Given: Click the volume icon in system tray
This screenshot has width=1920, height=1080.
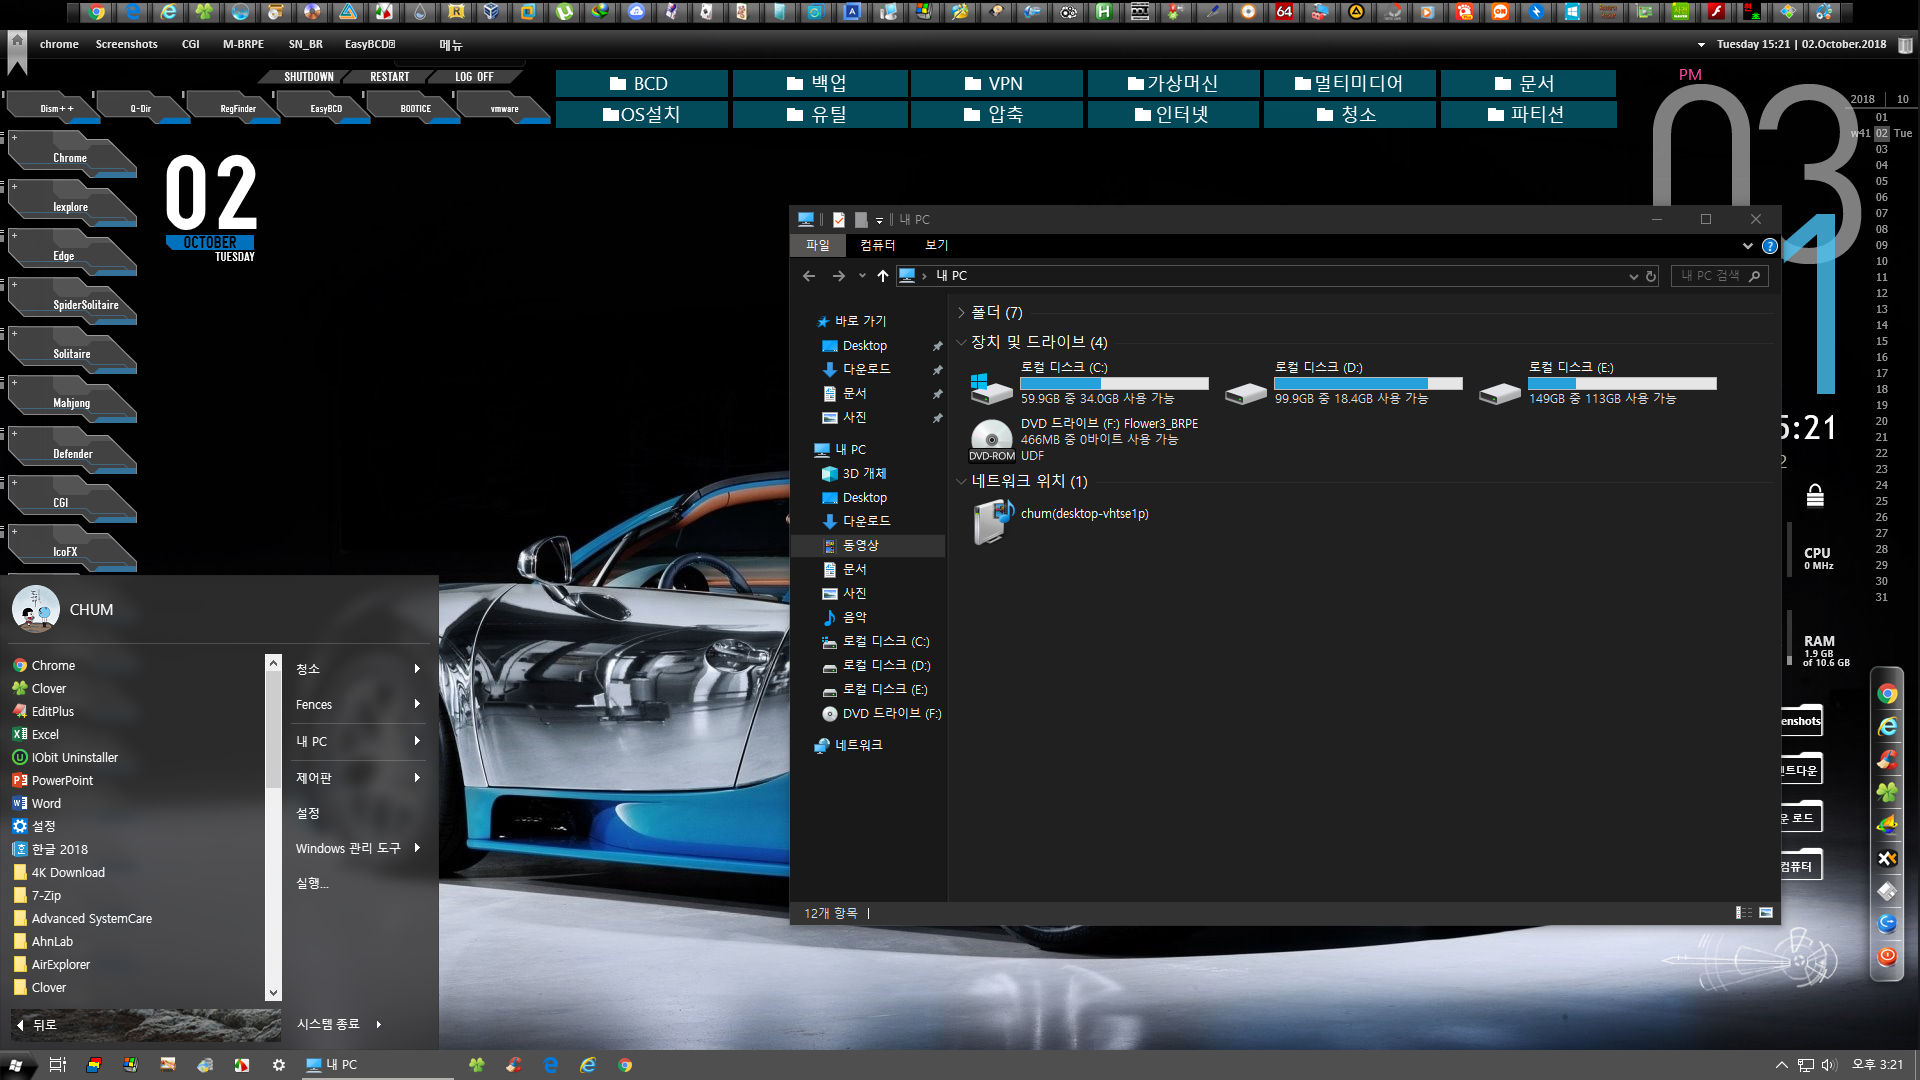Looking at the screenshot, I should pyautogui.click(x=1829, y=1065).
